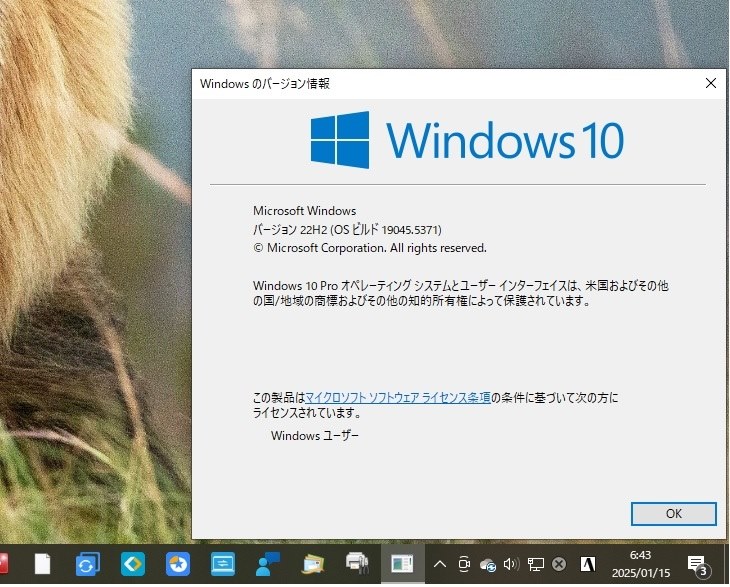Click the 'Microsoft Windows' text line
The width and height of the screenshot is (730, 587).
pos(304,210)
